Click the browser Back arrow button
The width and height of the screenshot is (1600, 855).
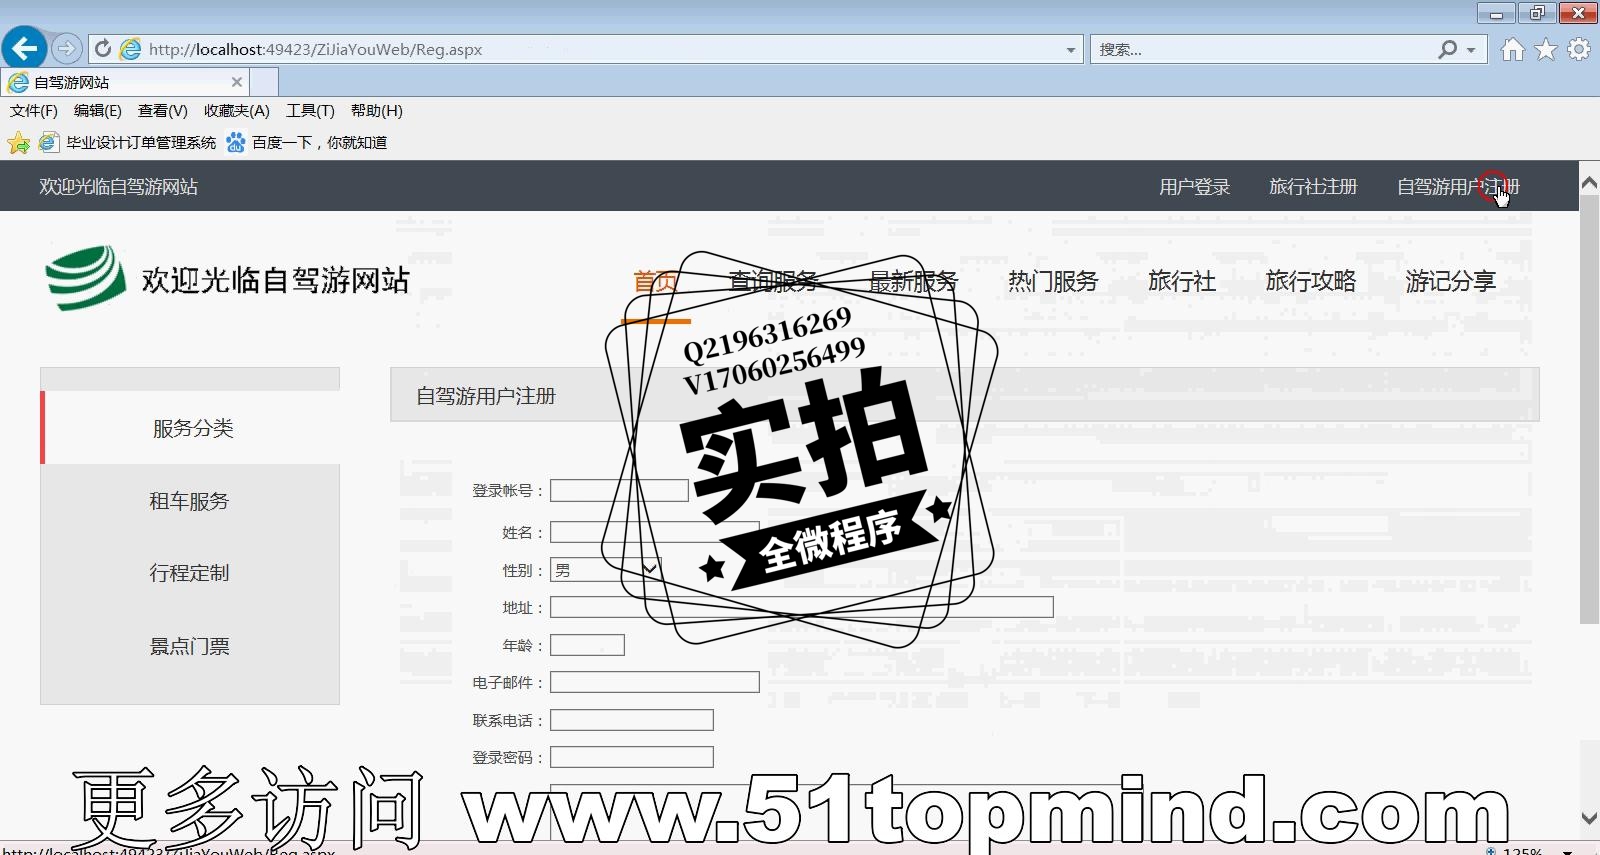click(25, 47)
